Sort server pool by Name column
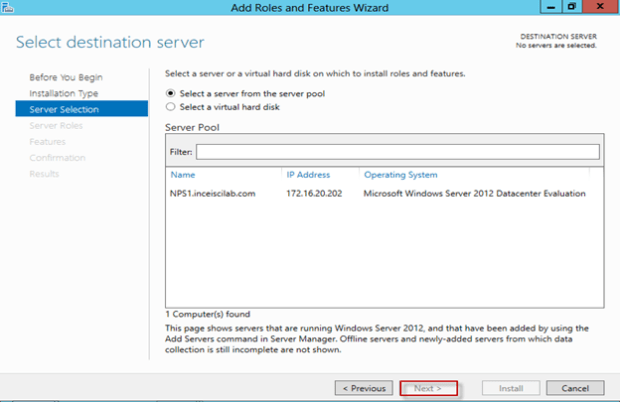The height and width of the screenshot is (402, 620). (x=183, y=174)
